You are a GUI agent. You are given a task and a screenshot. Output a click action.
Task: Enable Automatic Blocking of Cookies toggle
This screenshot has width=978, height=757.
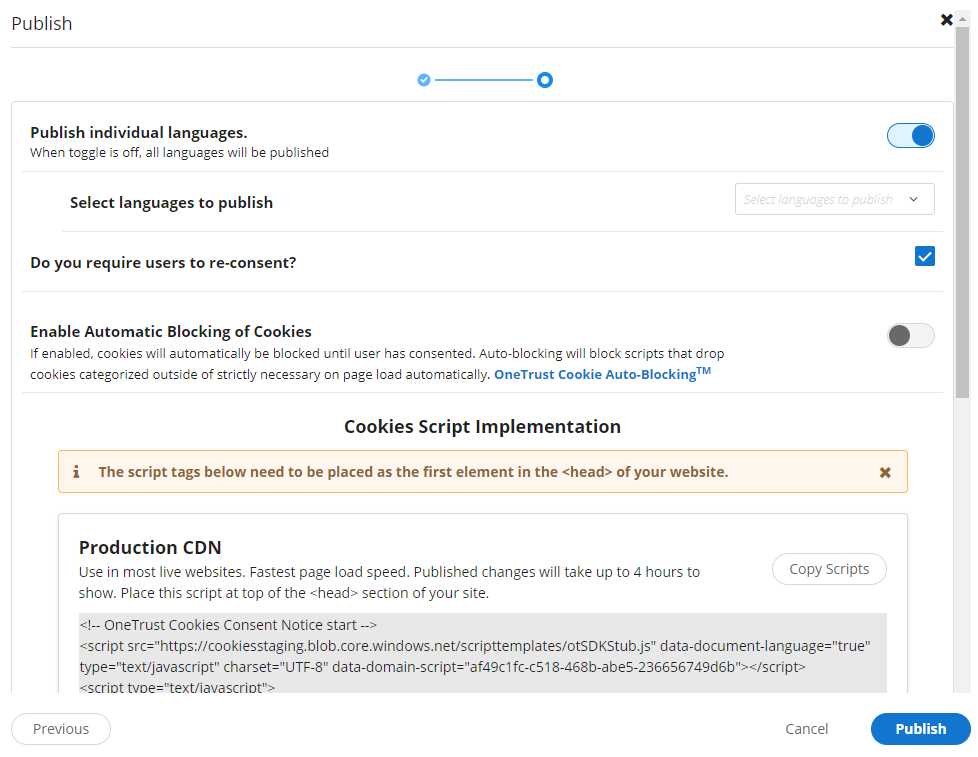911,335
